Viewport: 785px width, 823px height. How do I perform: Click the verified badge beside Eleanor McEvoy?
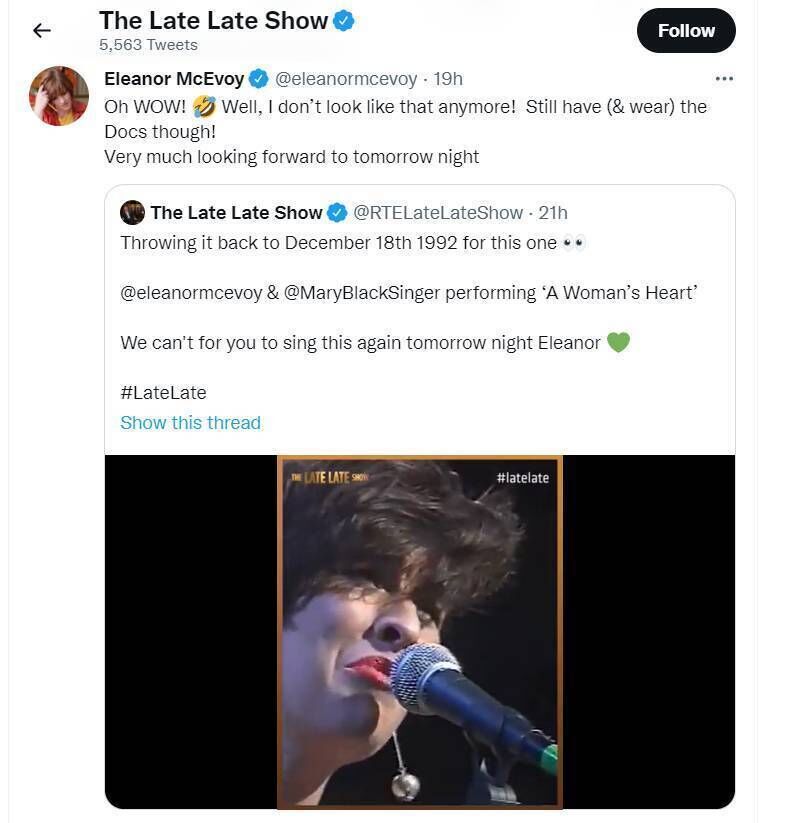point(258,79)
